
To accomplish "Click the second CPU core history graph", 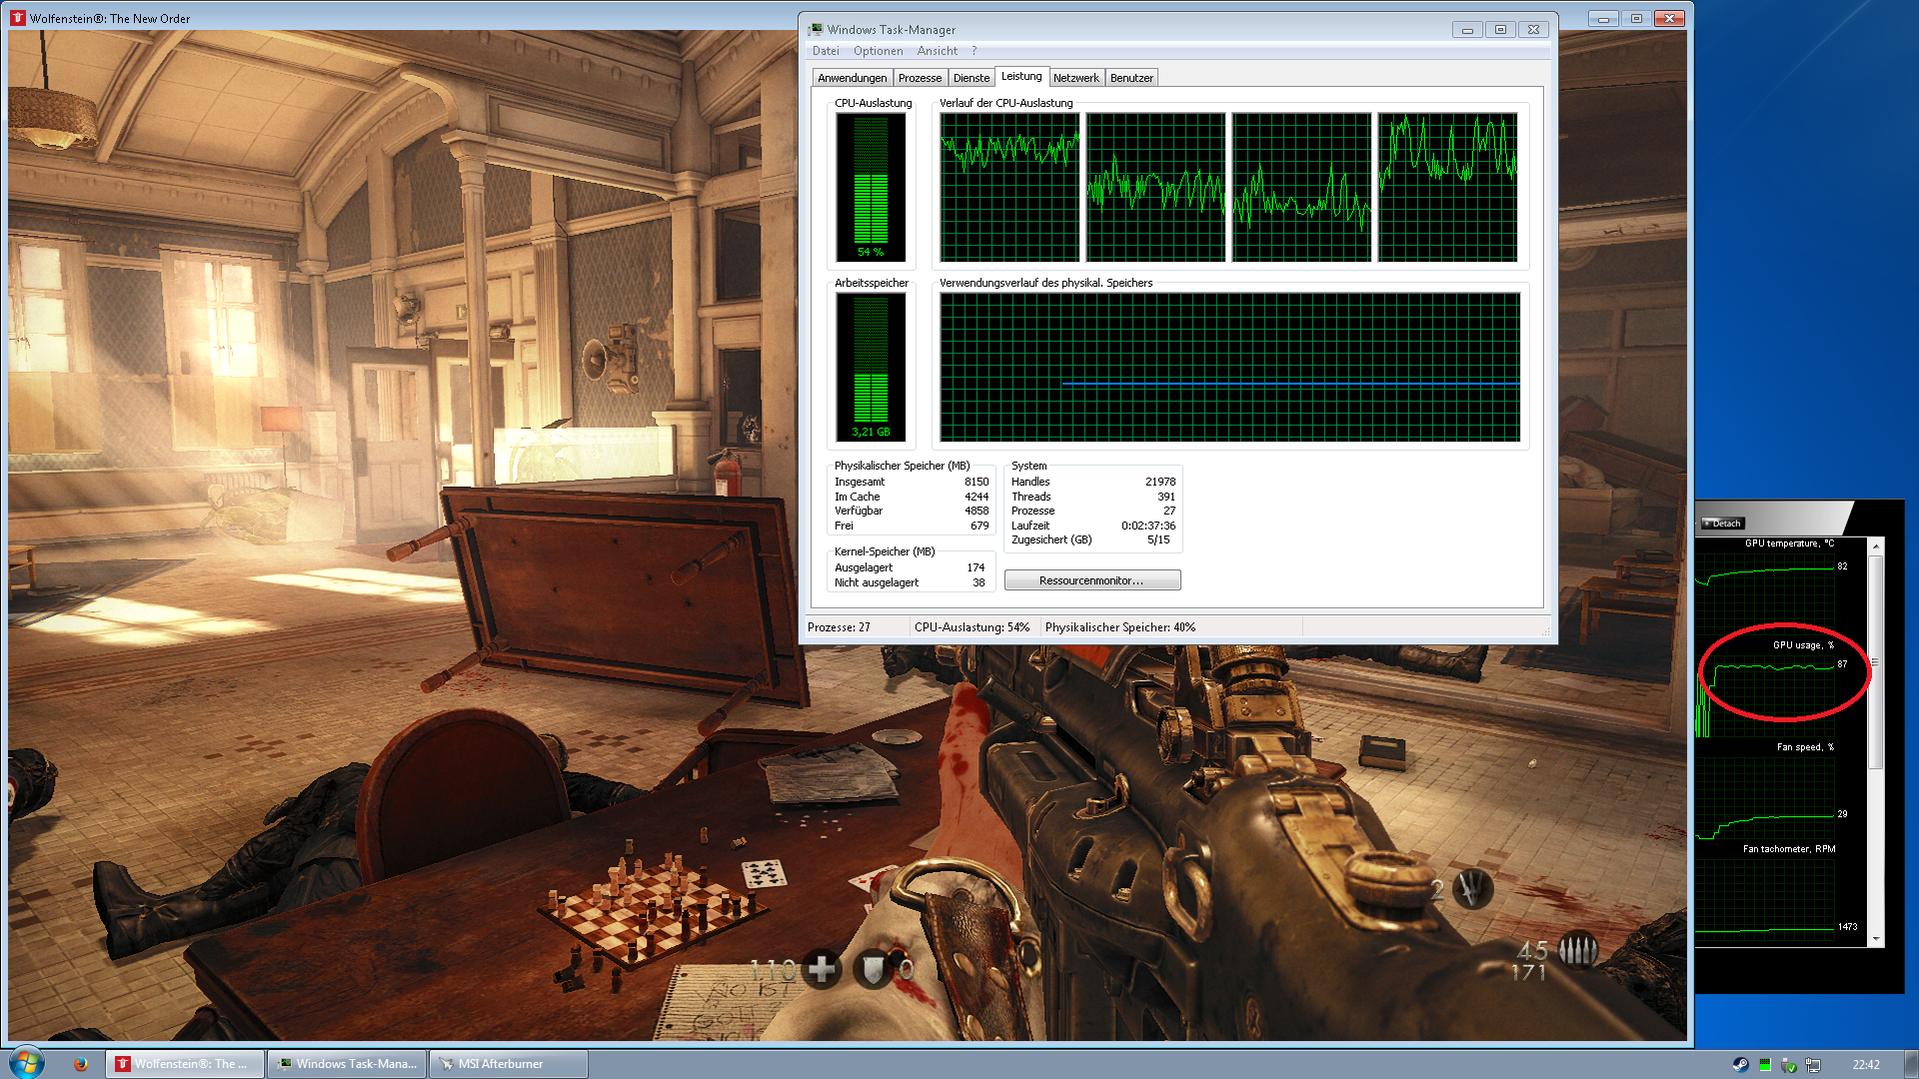I will pos(1156,187).
